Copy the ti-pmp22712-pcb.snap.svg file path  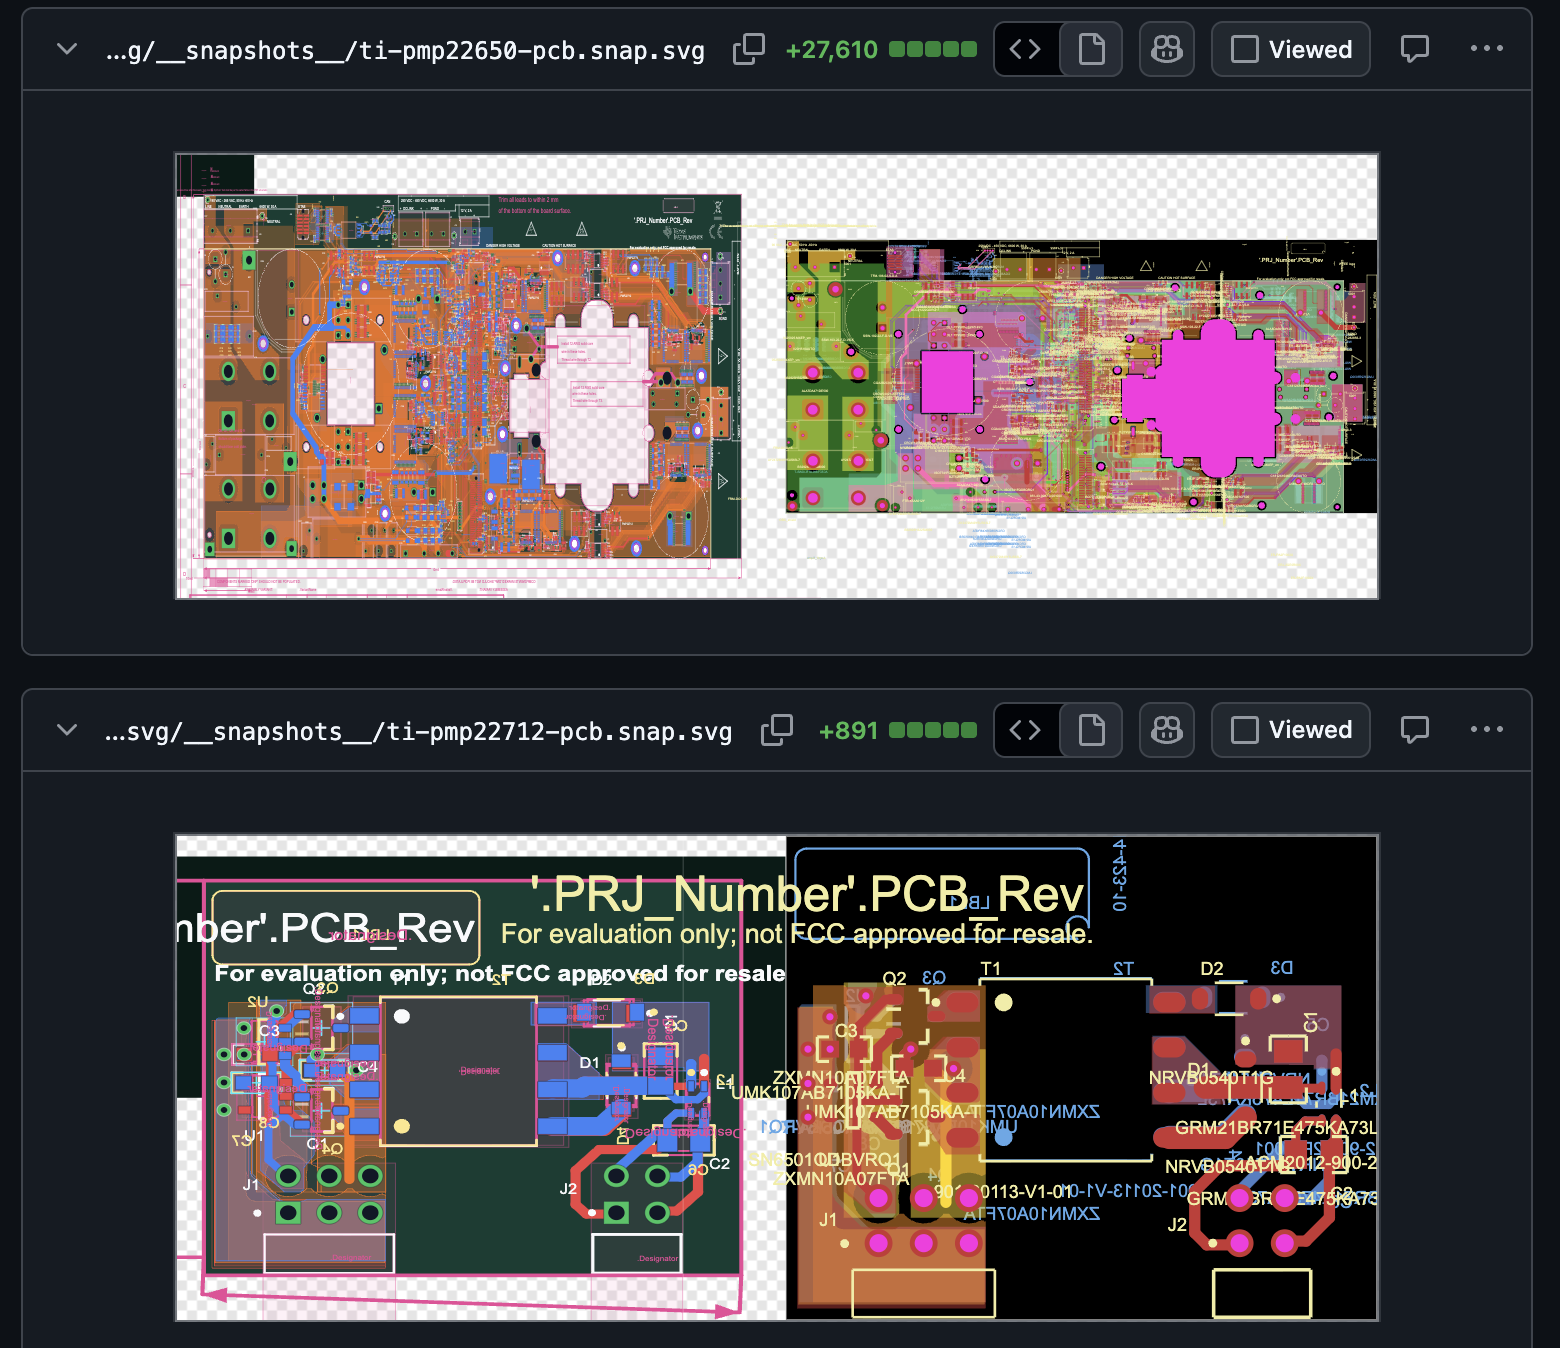(x=777, y=730)
